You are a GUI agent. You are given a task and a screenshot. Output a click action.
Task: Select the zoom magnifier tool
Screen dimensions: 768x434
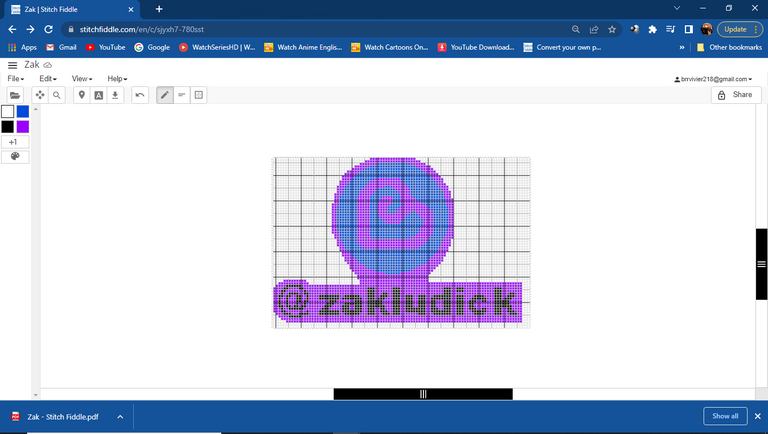pos(57,95)
